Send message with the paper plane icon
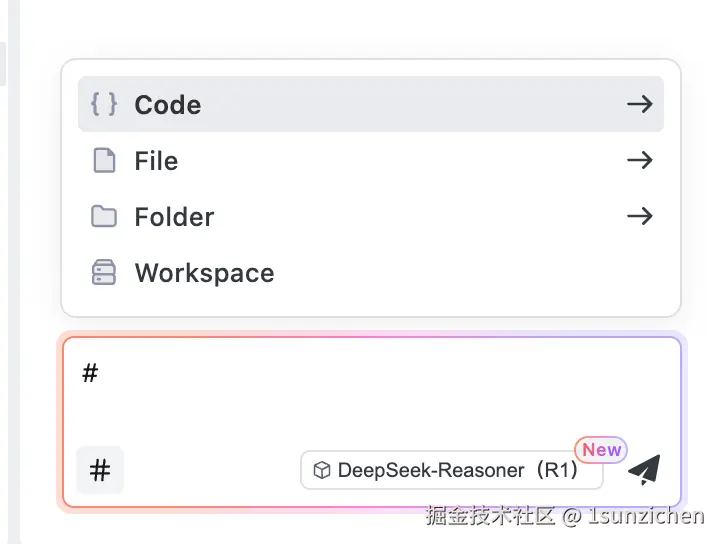The width and height of the screenshot is (722, 544). pos(644,470)
